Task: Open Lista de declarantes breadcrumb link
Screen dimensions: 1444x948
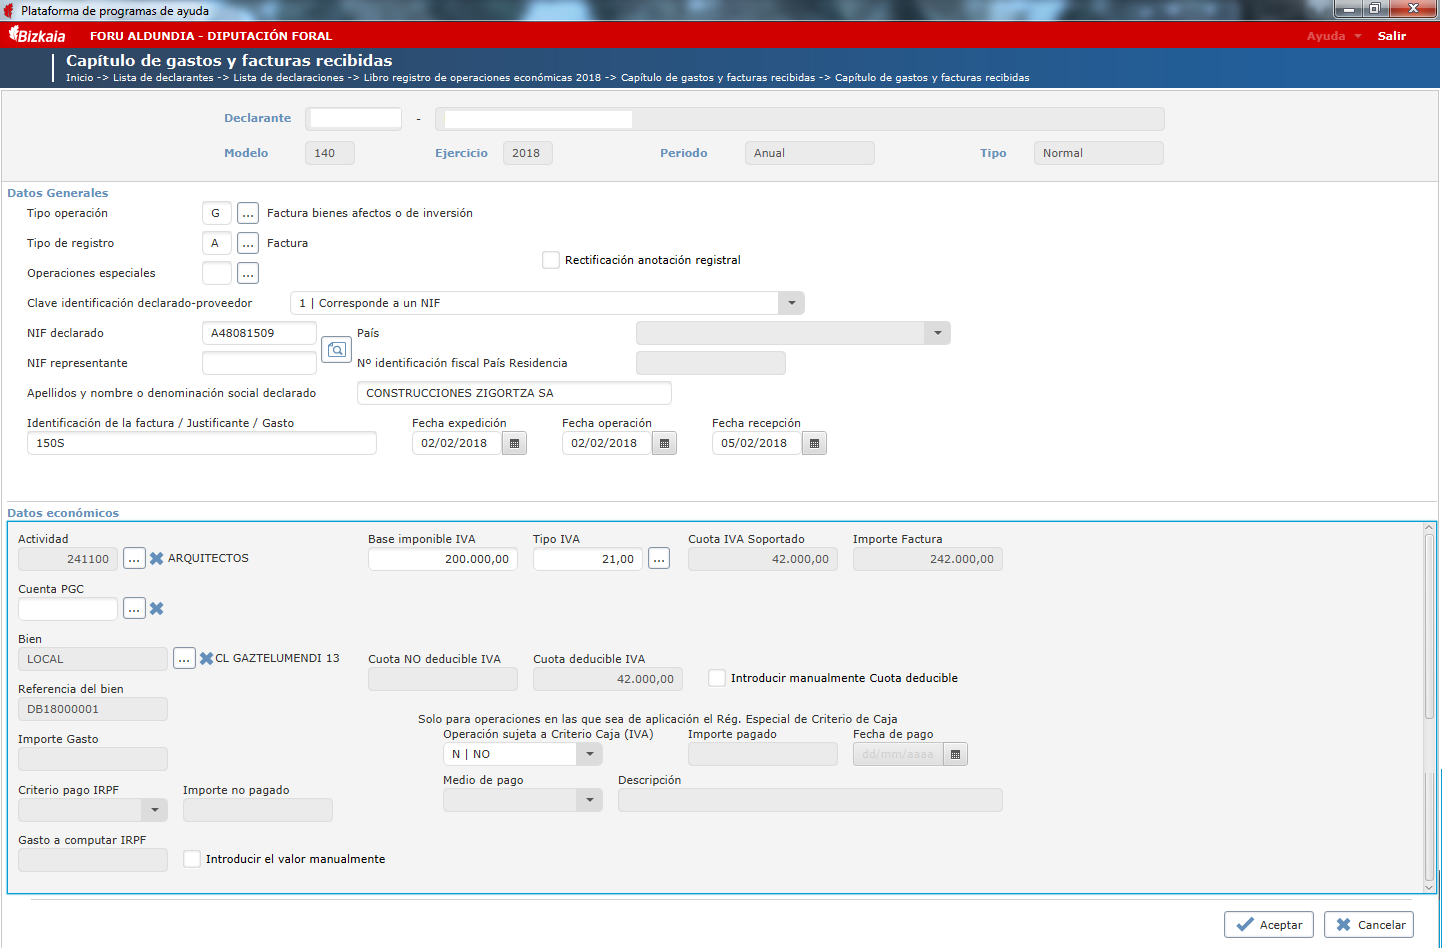Action: tap(163, 78)
